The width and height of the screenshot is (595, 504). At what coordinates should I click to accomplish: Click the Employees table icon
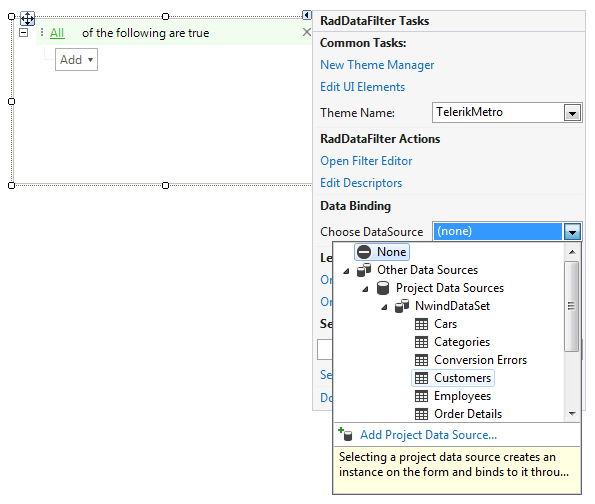421,396
